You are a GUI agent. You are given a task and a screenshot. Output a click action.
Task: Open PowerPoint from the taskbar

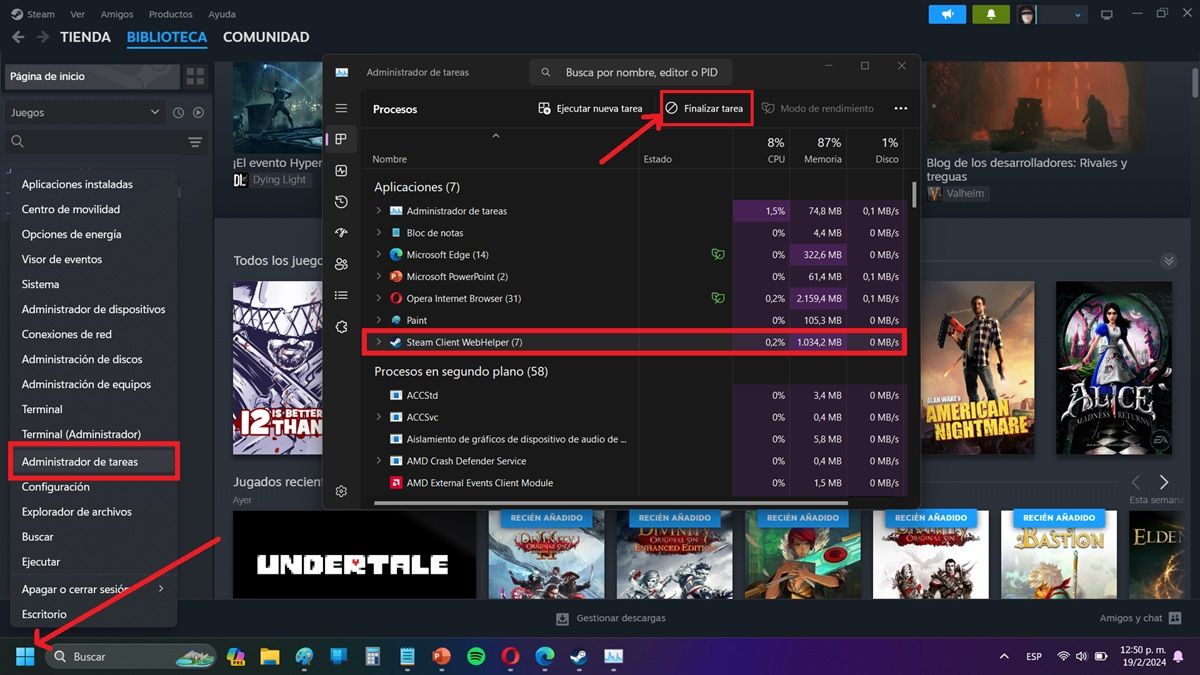click(441, 657)
